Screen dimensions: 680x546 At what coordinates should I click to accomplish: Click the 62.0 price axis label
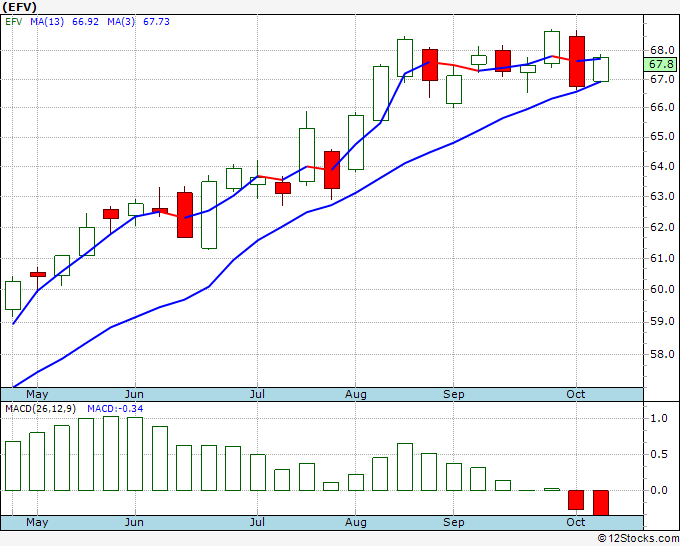662,227
